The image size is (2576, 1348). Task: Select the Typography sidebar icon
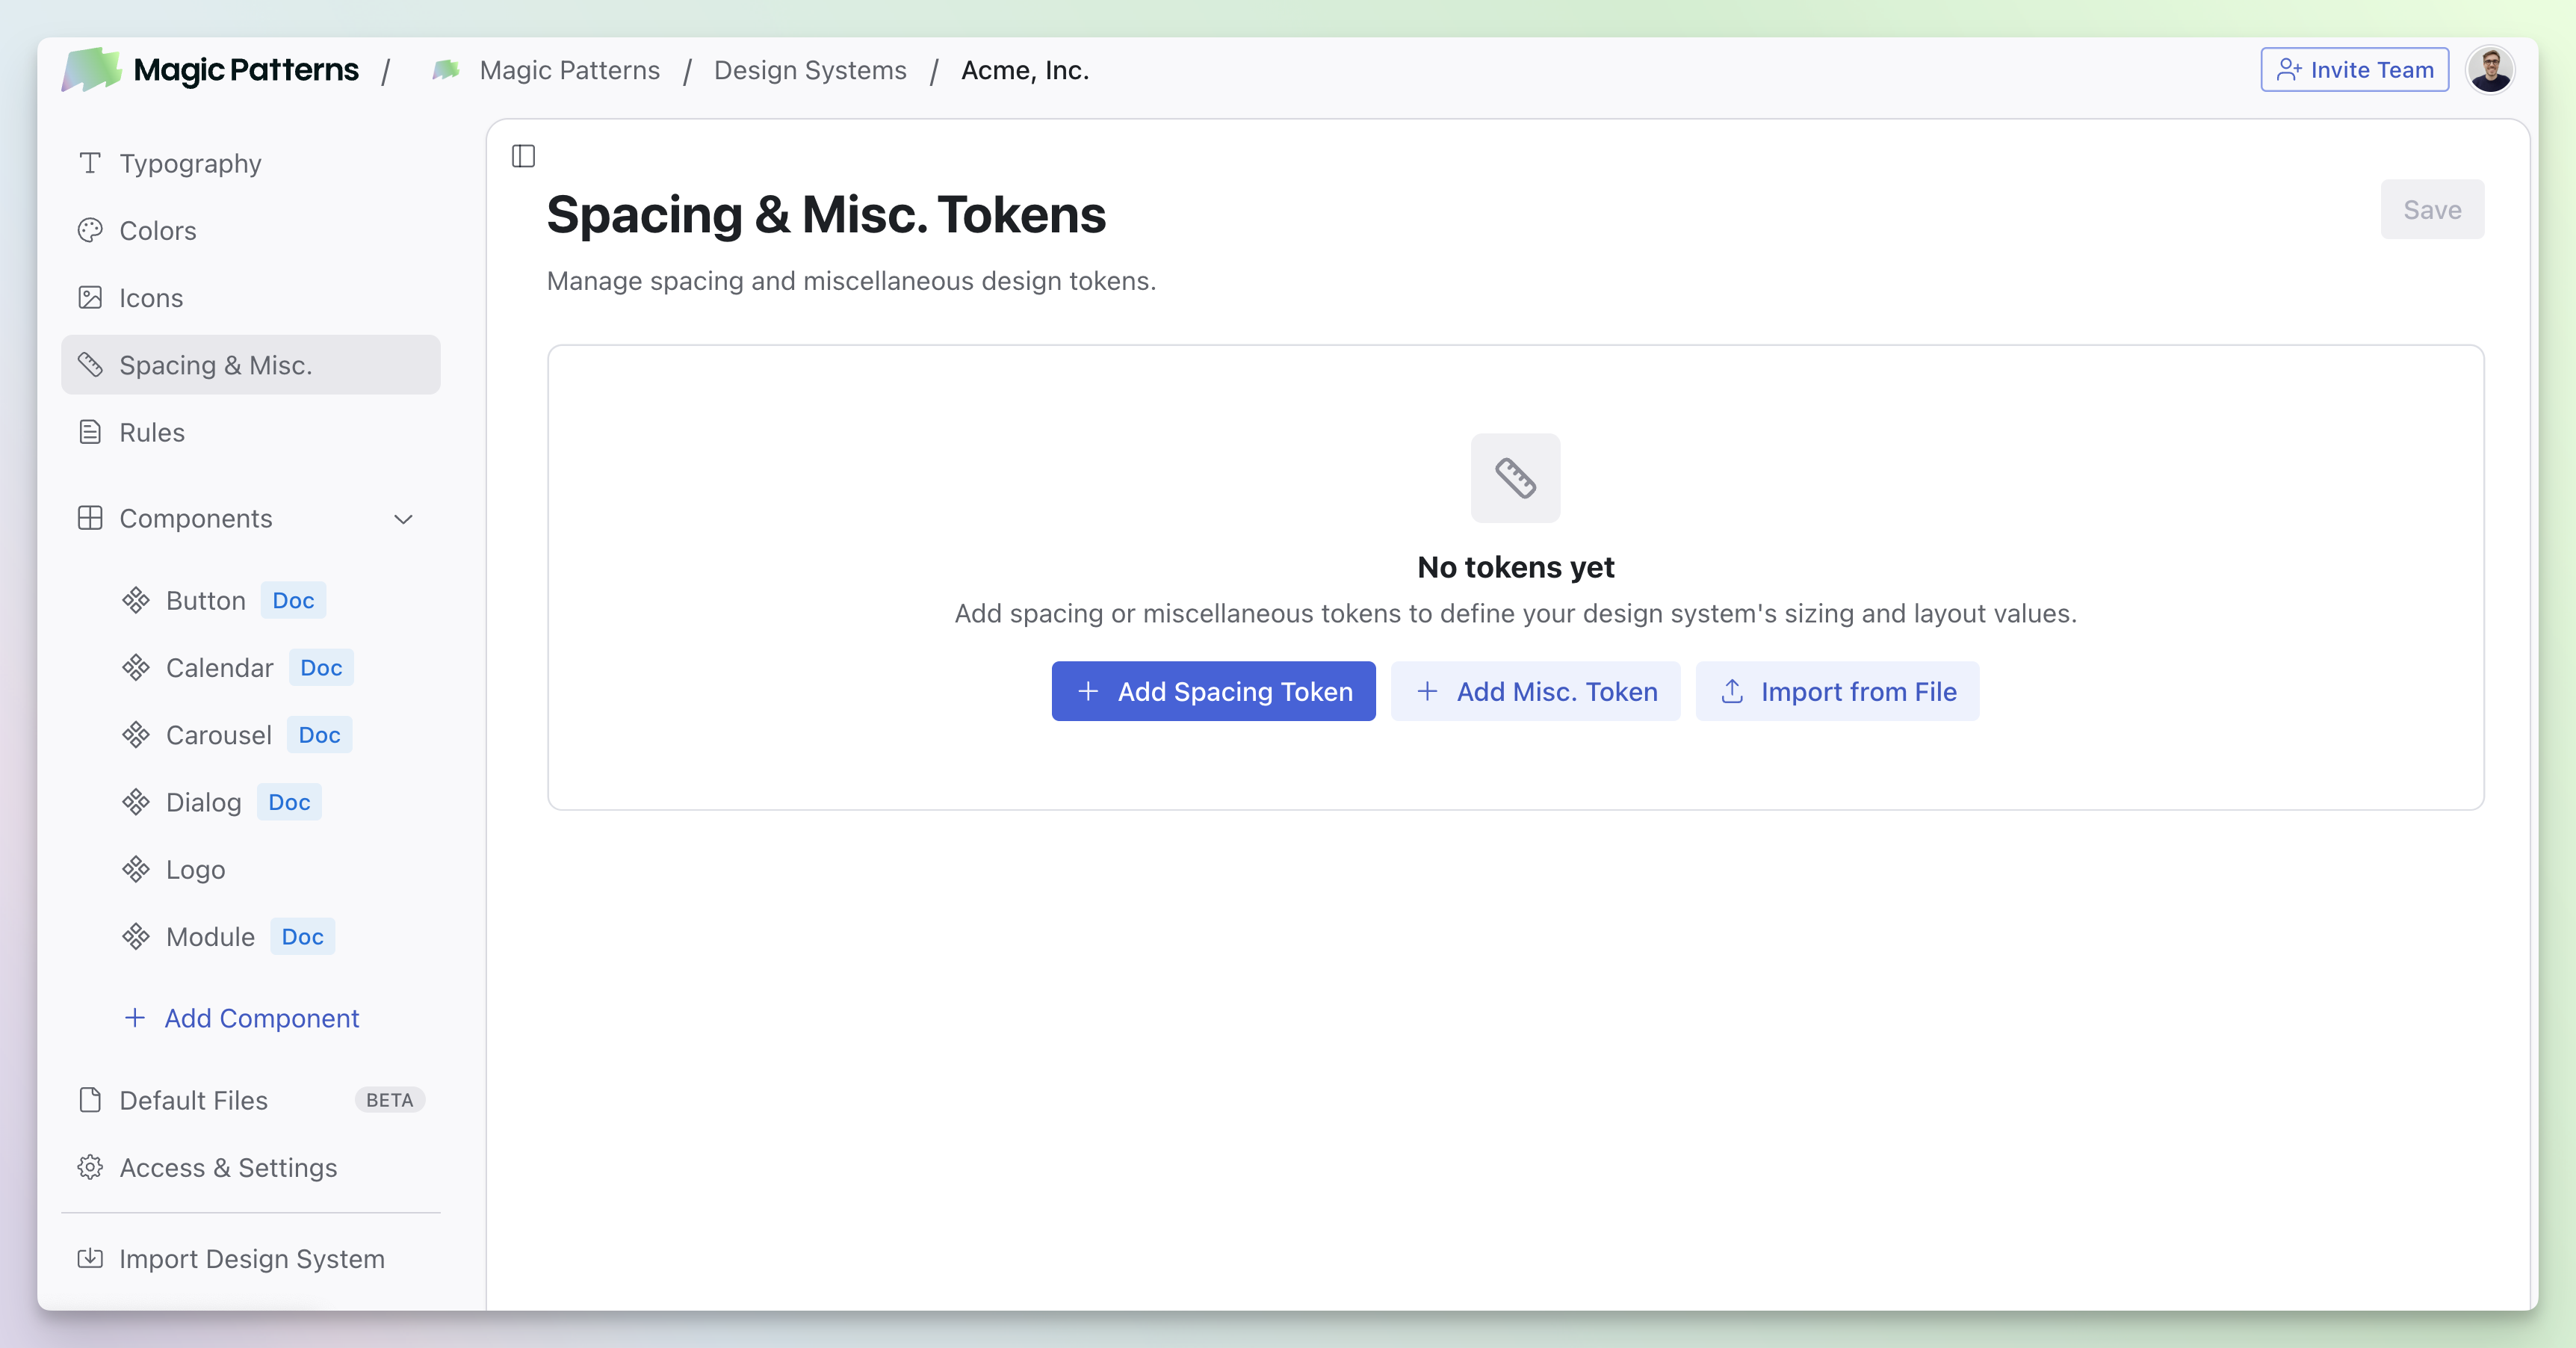point(90,163)
